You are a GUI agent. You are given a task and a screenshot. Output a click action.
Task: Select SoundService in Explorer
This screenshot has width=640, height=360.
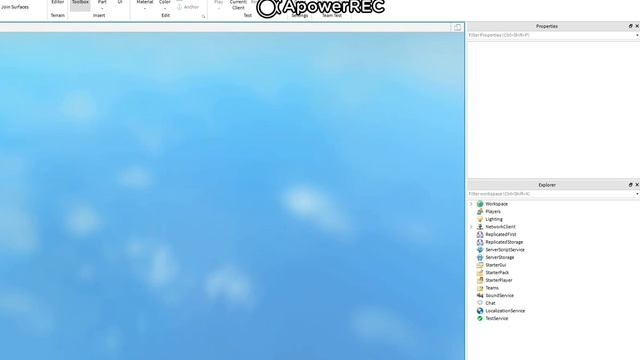click(x=500, y=295)
